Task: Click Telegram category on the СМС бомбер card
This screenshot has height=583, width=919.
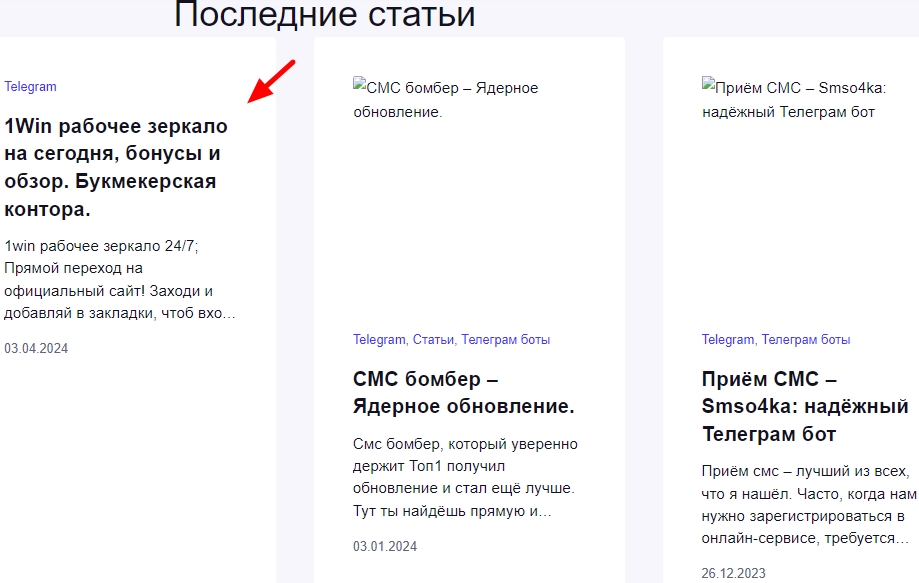Action: pos(379,340)
